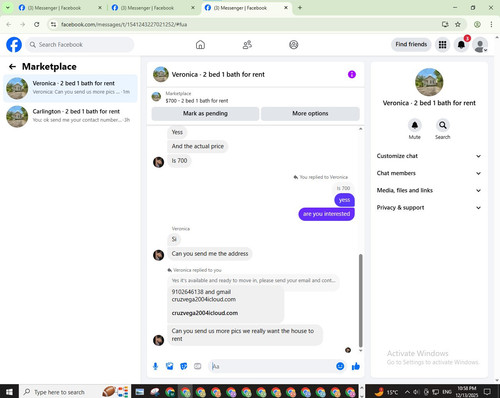This screenshot has height=398, width=500.
Task: Open the Friends icon in top navigation
Action: (x=247, y=45)
